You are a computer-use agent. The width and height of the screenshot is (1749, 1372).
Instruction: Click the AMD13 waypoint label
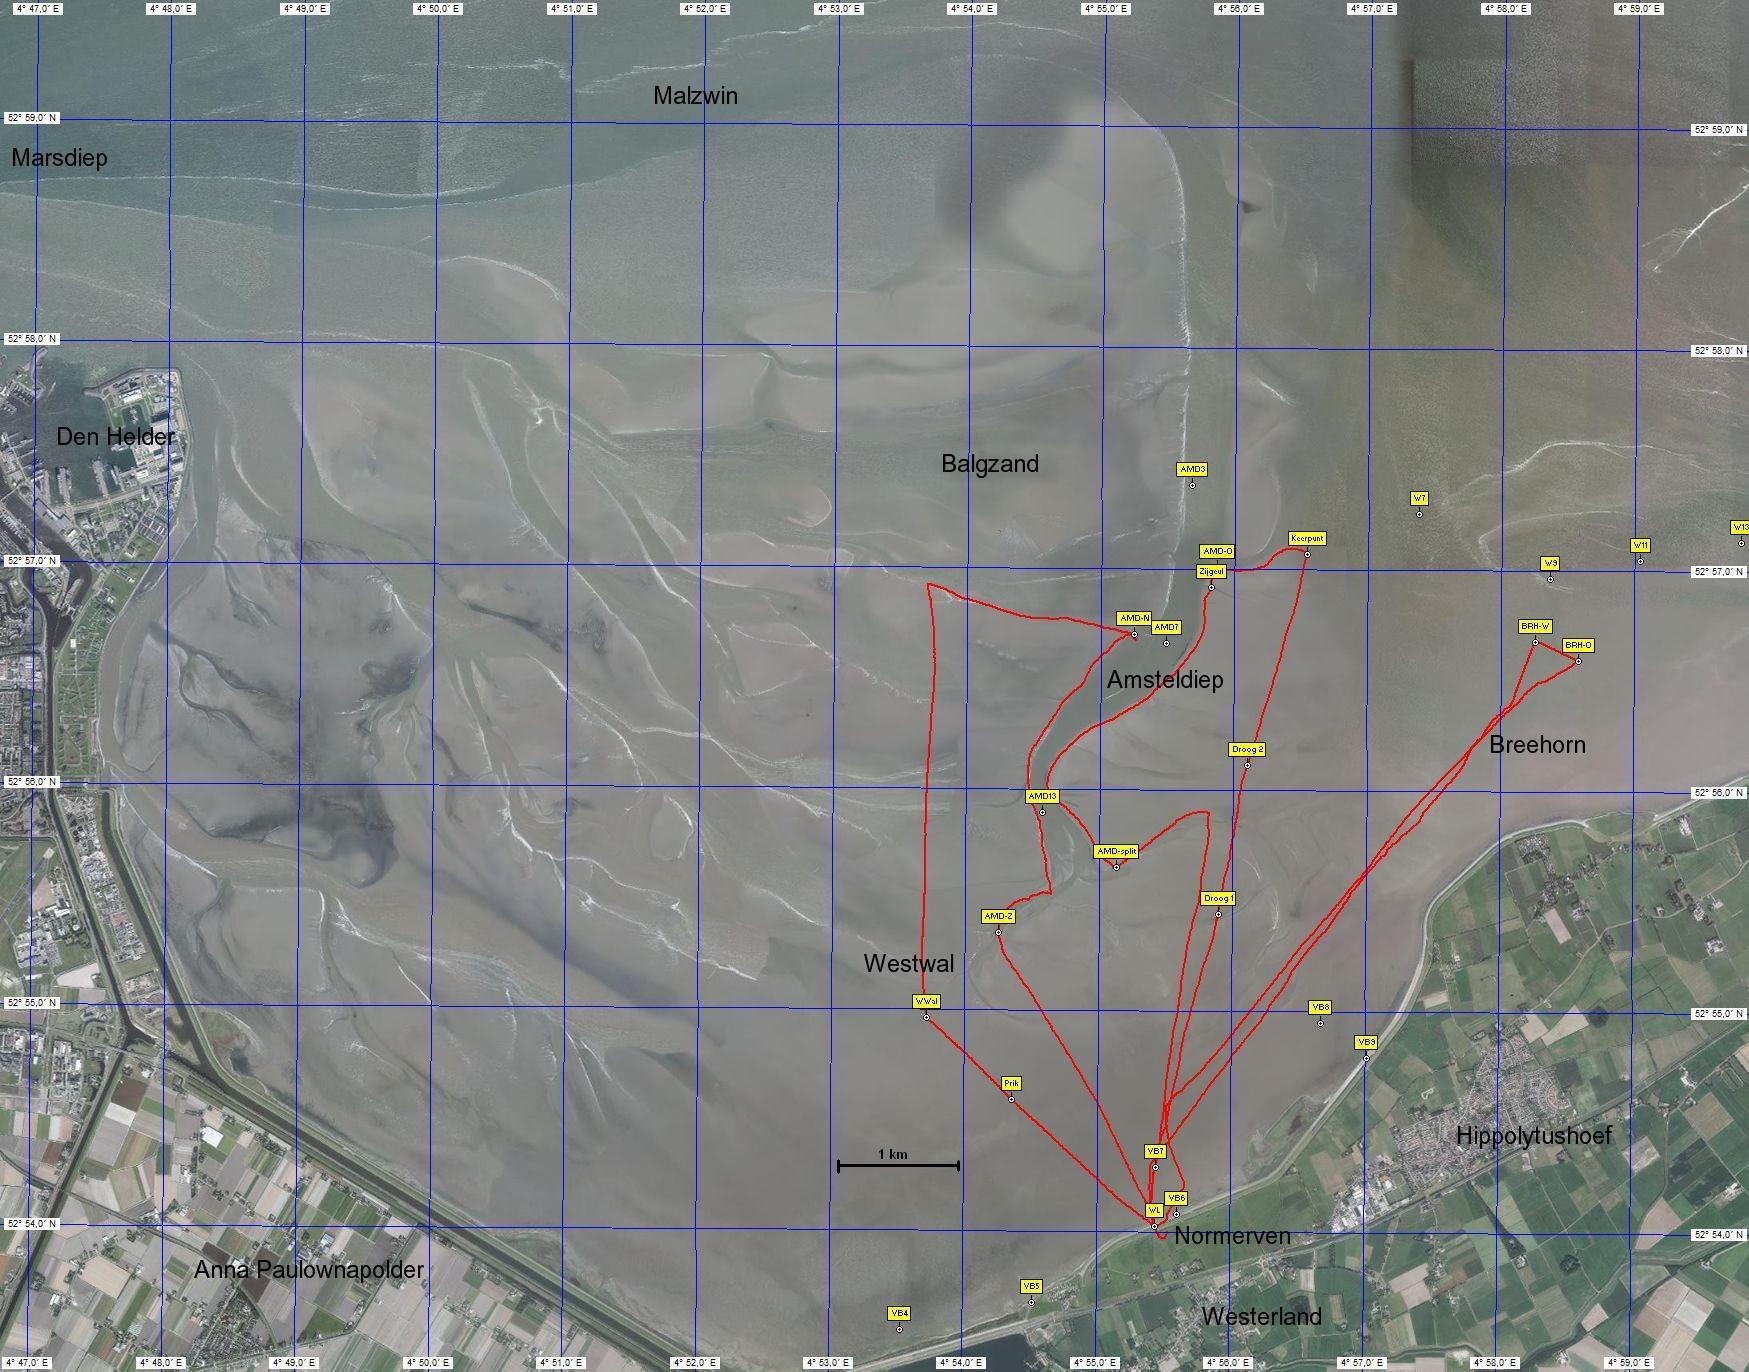point(1042,797)
